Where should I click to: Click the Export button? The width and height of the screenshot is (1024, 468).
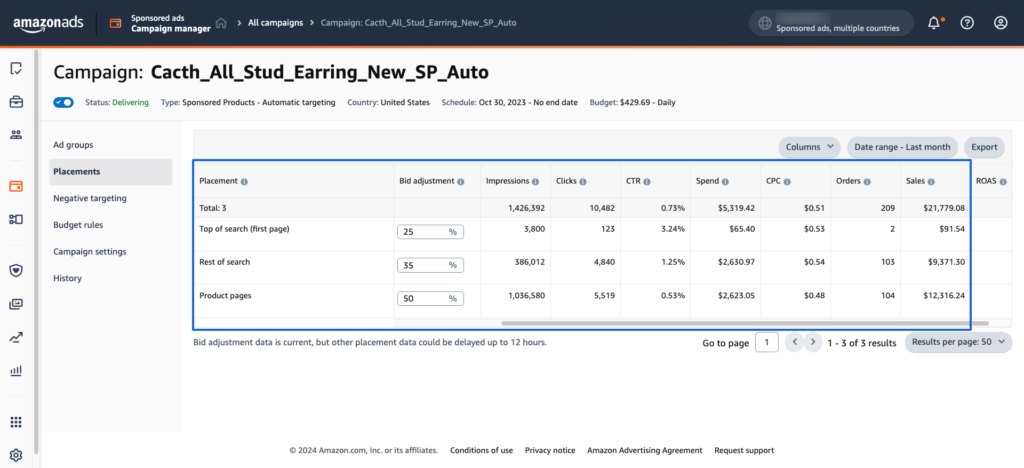984,147
